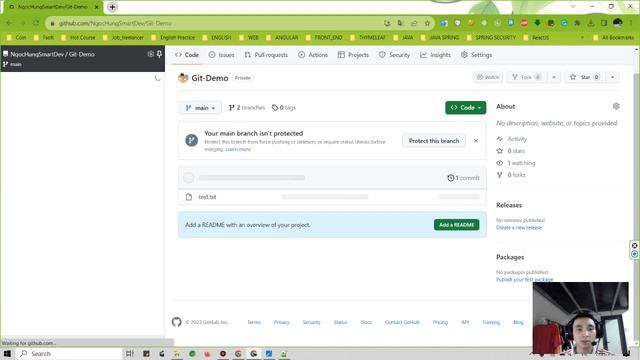Expand the Fork dropdown arrow
This screenshot has width=640, height=360.
tap(554, 77)
